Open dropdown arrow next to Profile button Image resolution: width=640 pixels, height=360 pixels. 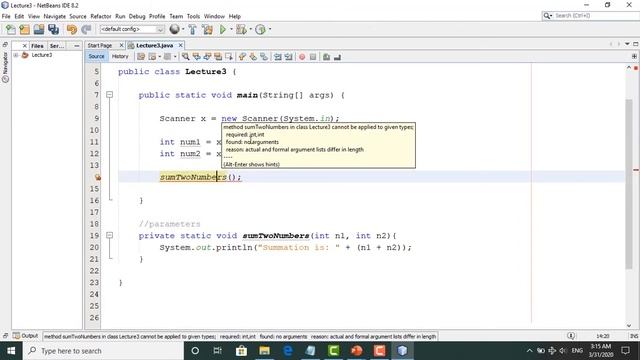click(269, 29)
